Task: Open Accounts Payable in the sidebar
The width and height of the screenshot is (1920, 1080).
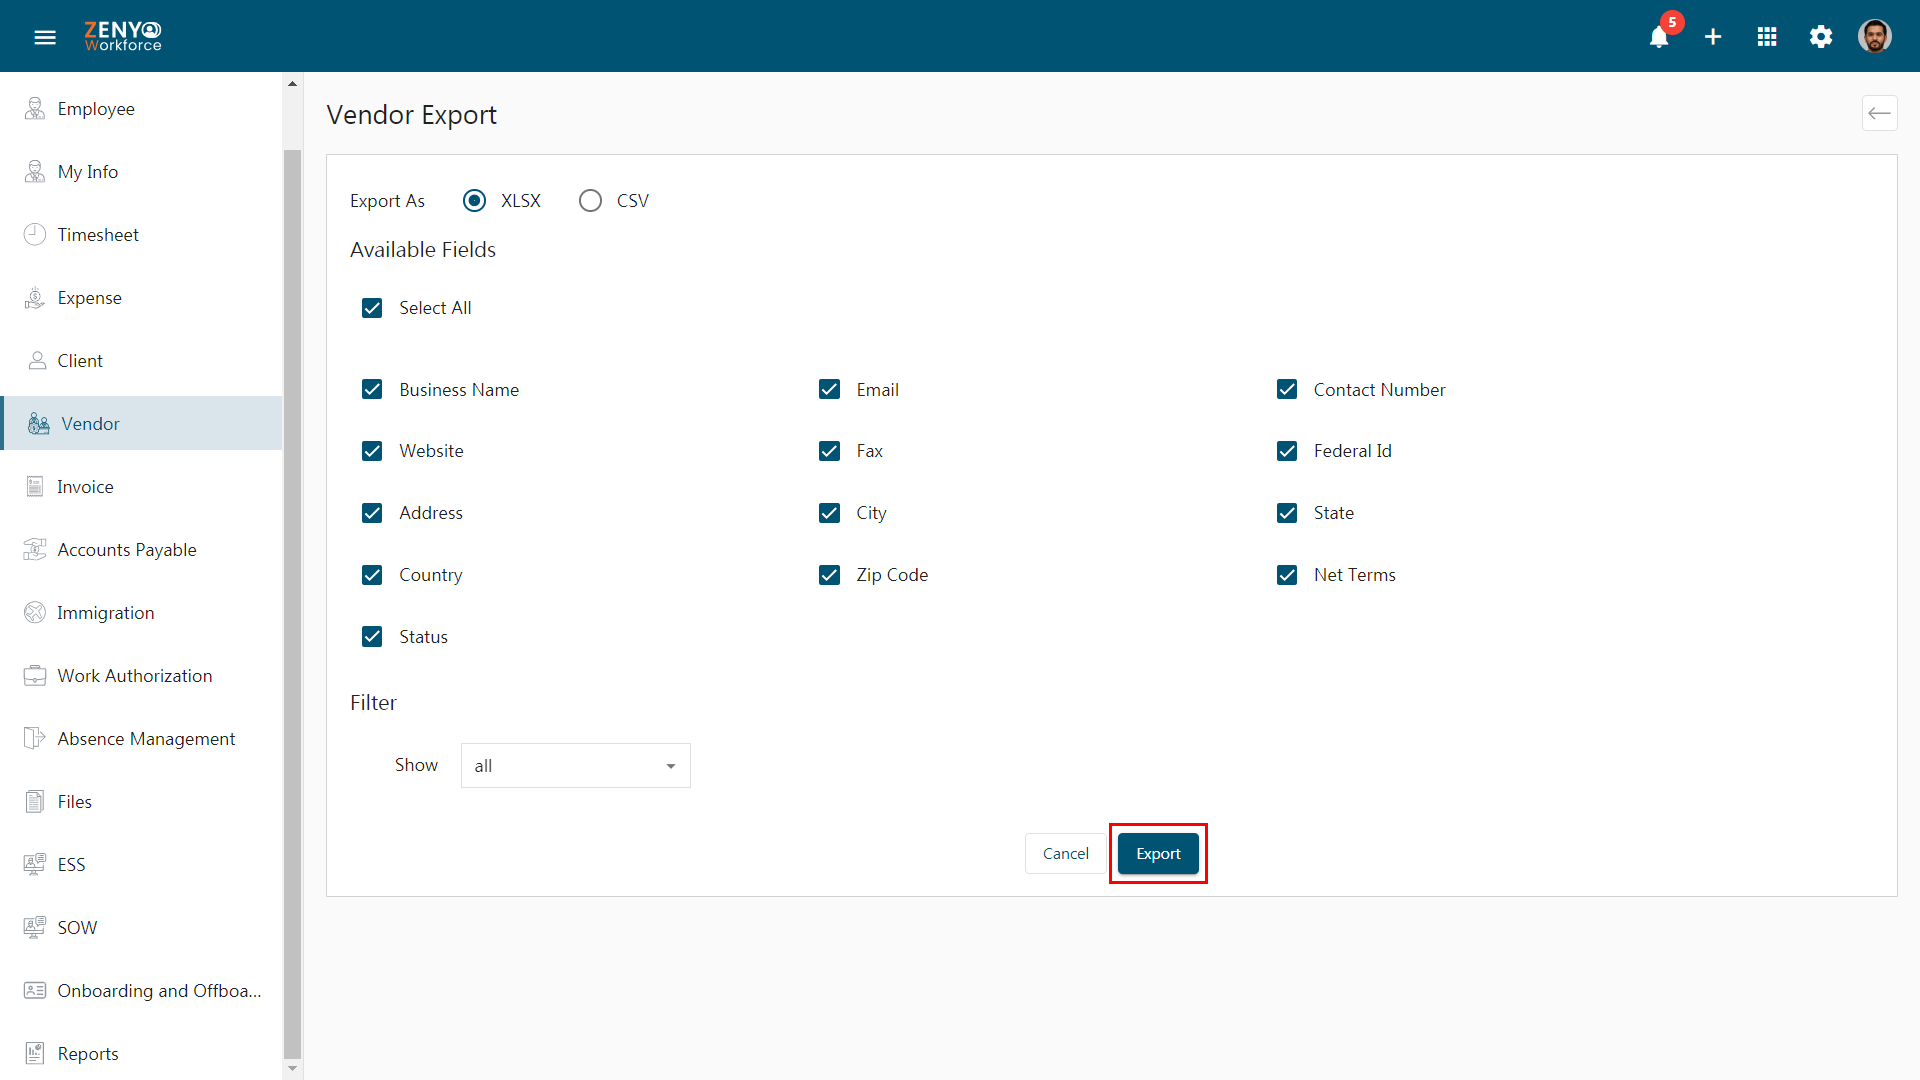Action: coord(142,550)
